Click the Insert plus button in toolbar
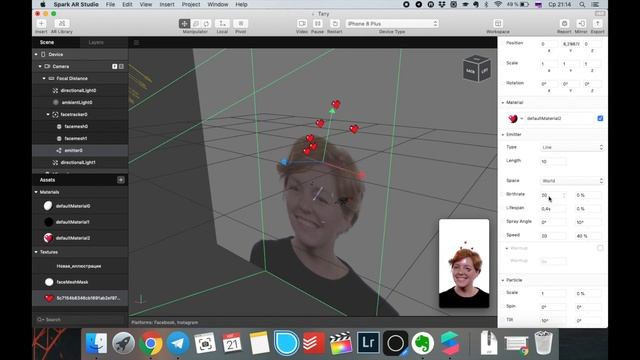 point(41,23)
